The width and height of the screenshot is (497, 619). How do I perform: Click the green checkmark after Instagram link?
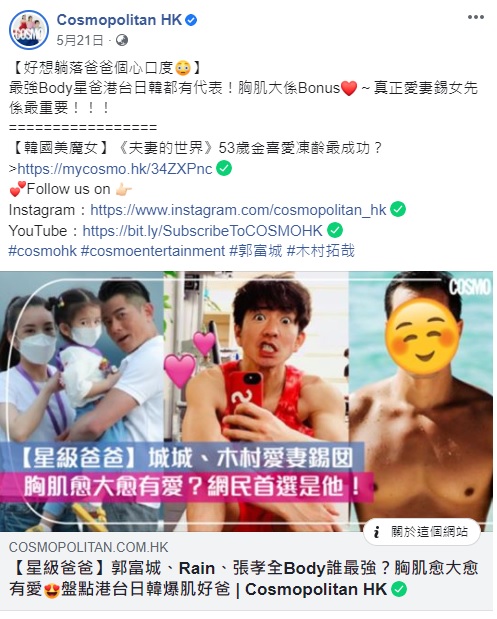[398, 210]
